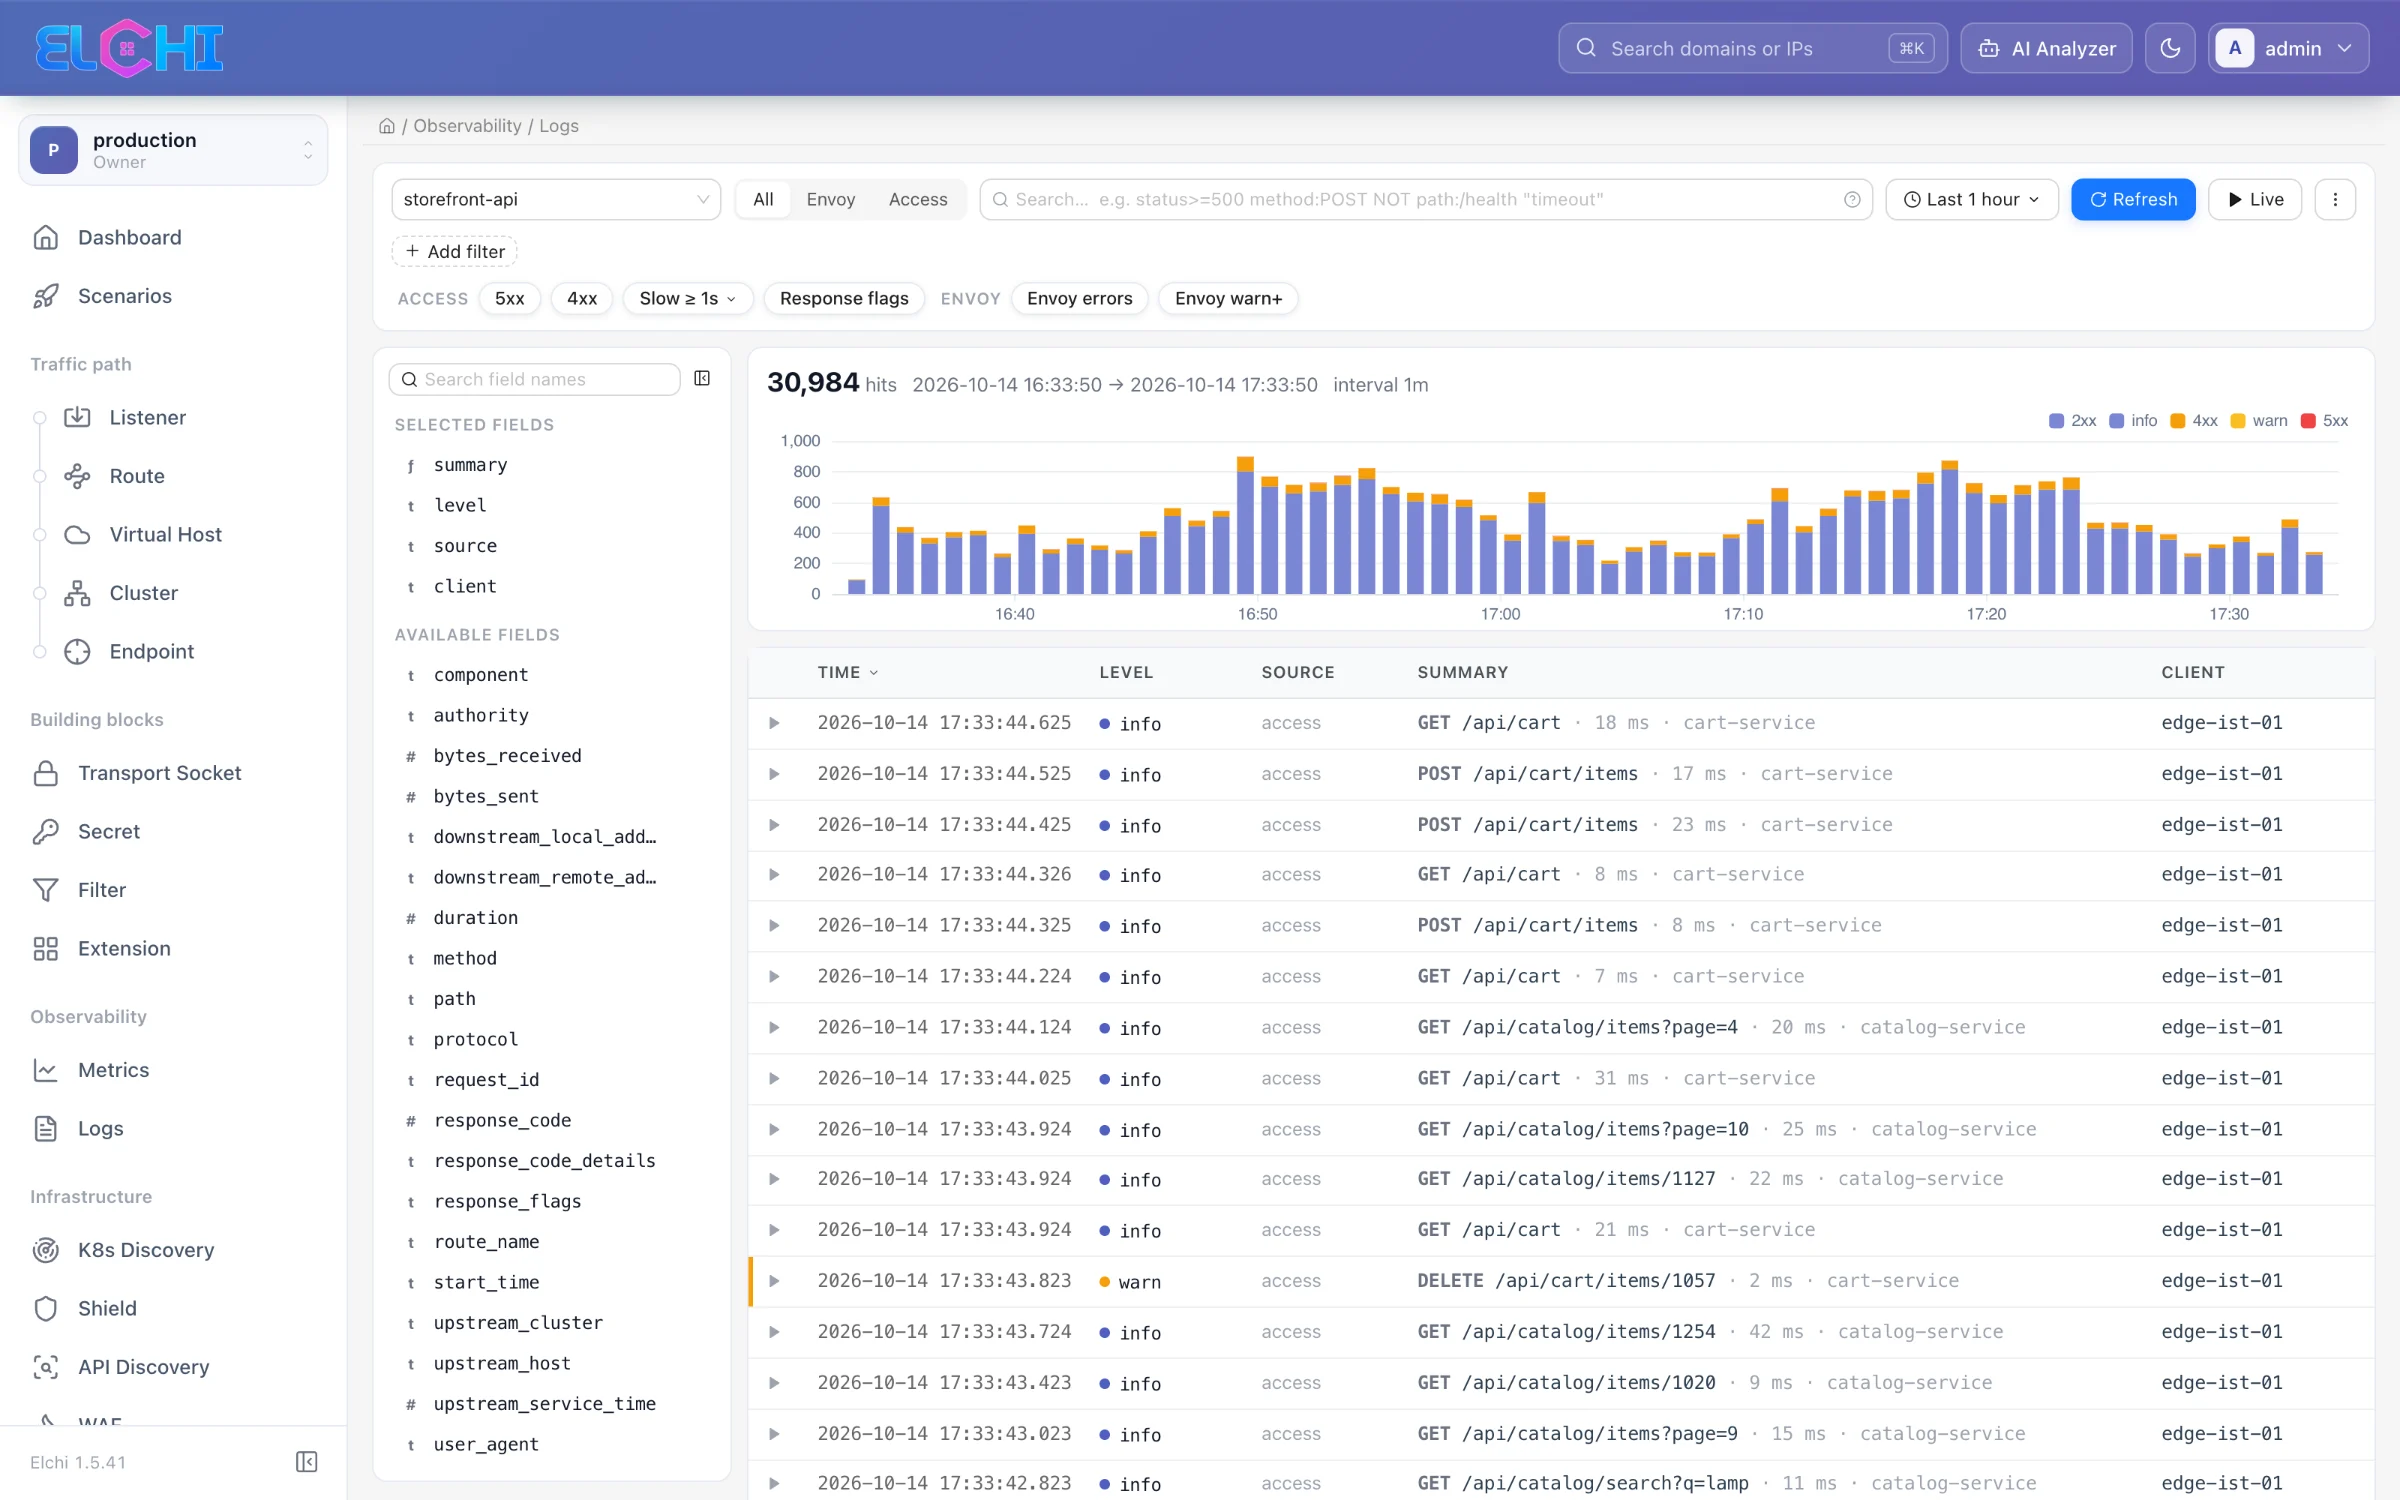Collapse the sidebar using bottom panel icon
Viewport: 2400px width, 1500px height.
pyautogui.click(x=307, y=1462)
